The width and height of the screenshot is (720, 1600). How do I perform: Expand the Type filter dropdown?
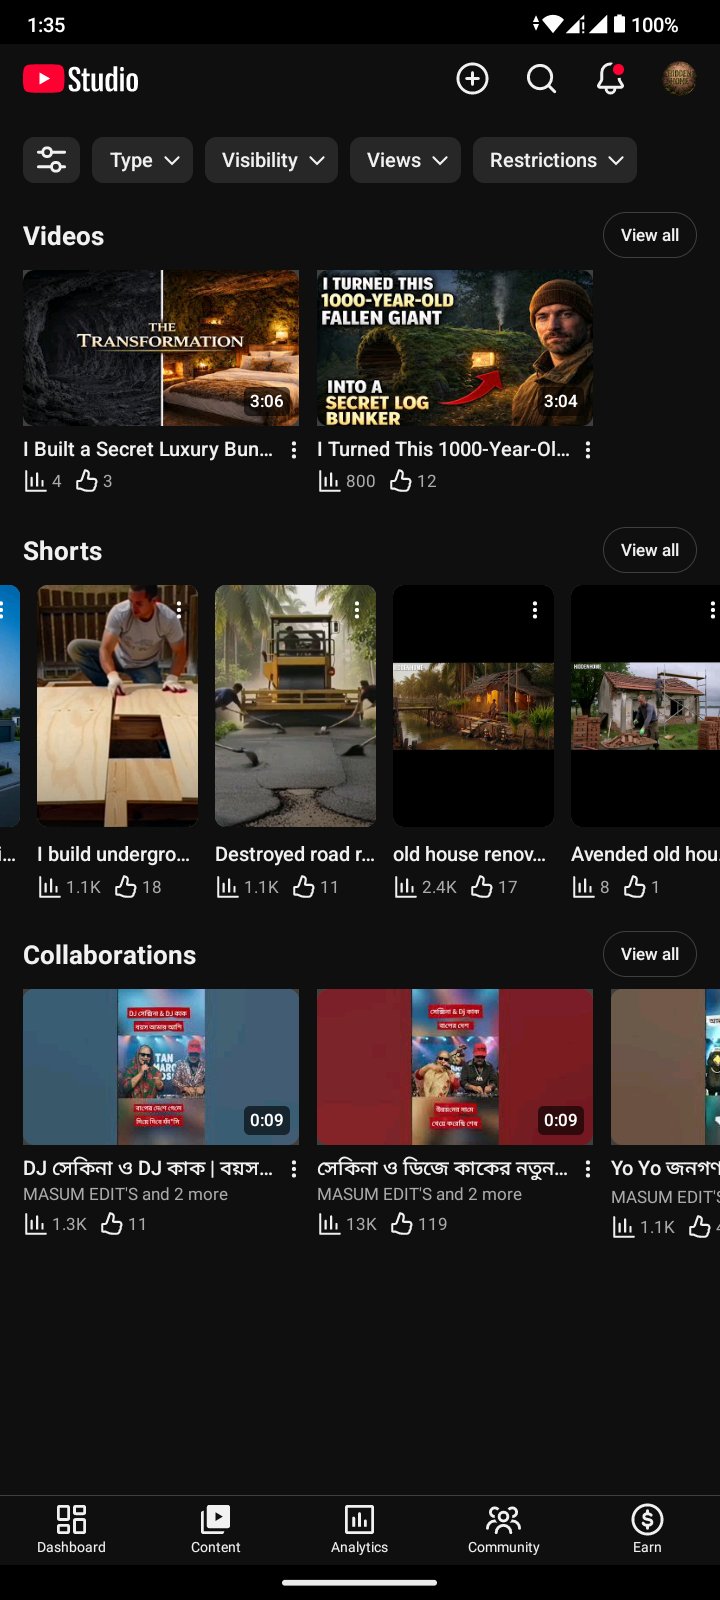pos(142,160)
